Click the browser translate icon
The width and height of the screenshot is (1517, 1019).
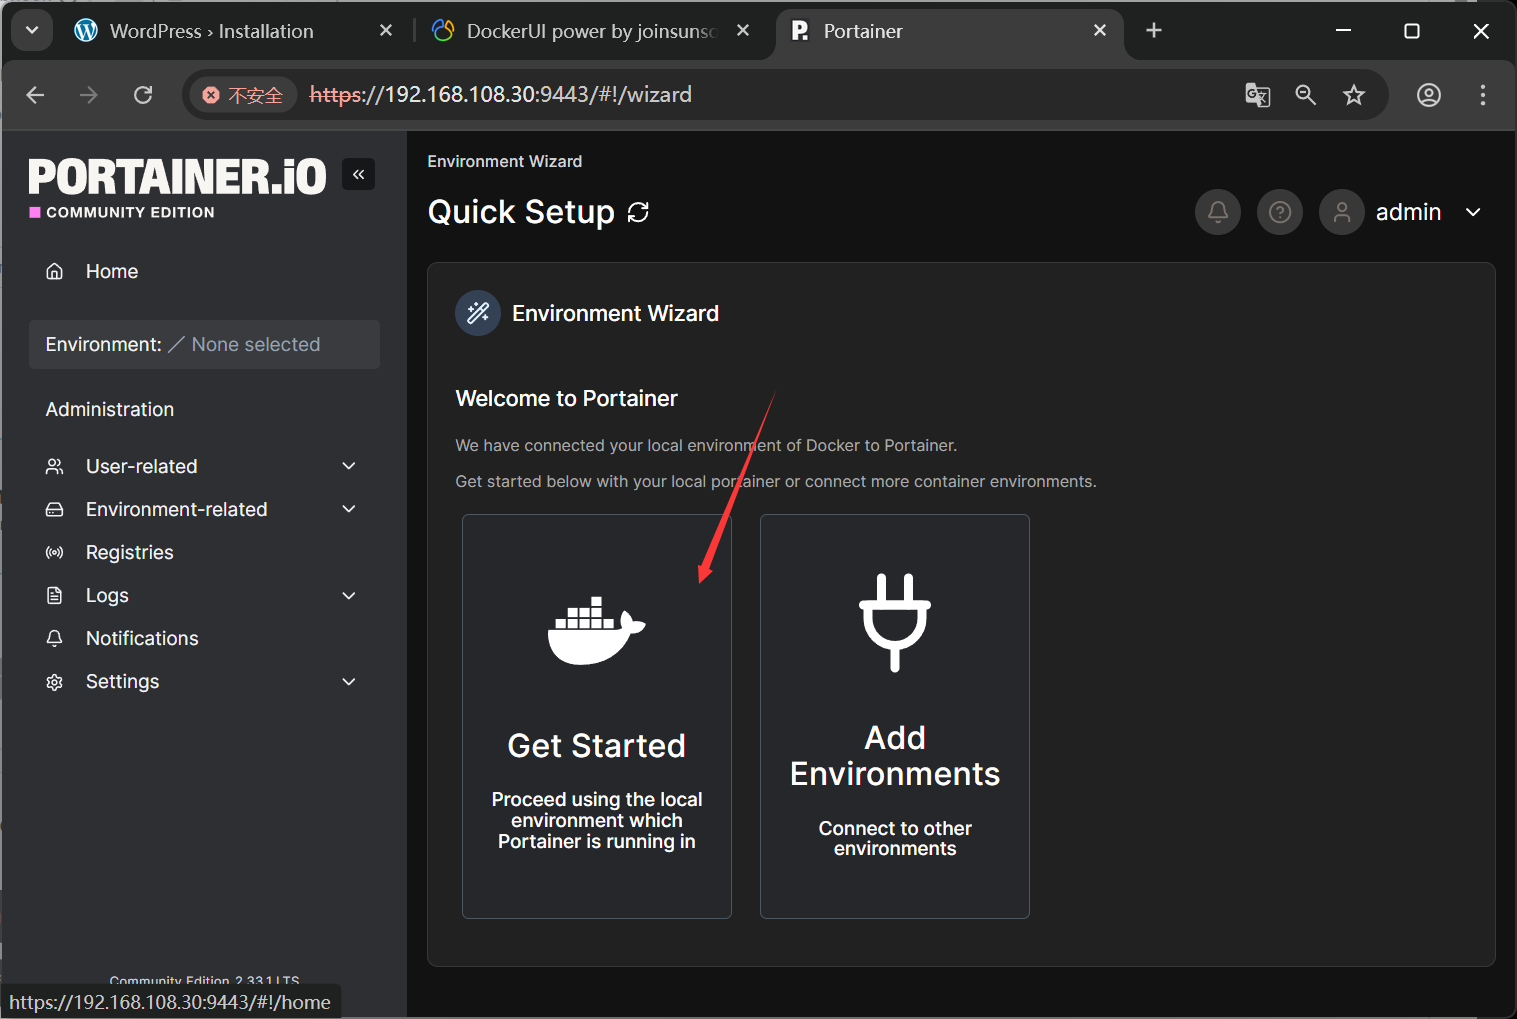pos(1257,95)
